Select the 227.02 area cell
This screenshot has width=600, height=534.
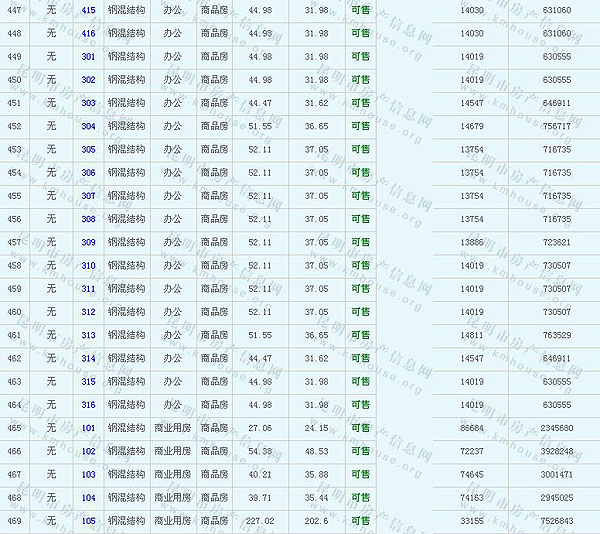[x=258, y=521]
